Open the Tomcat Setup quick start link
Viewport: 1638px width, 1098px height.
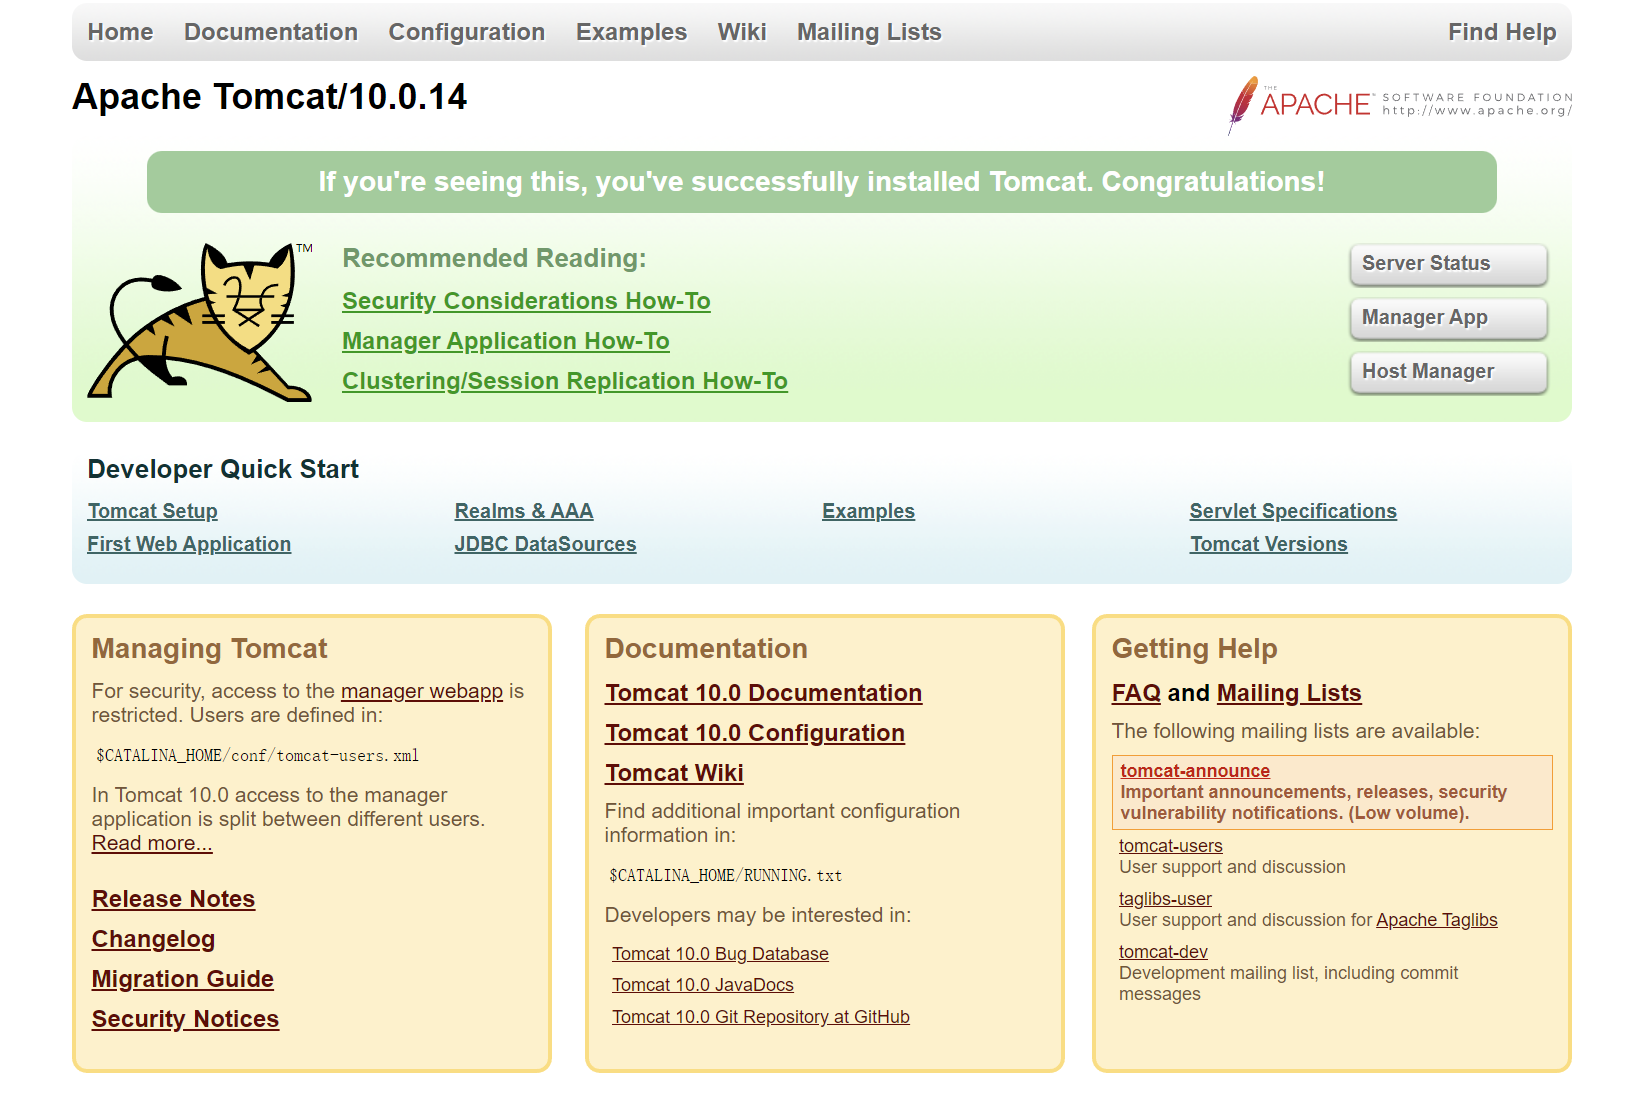pos(152,511)
